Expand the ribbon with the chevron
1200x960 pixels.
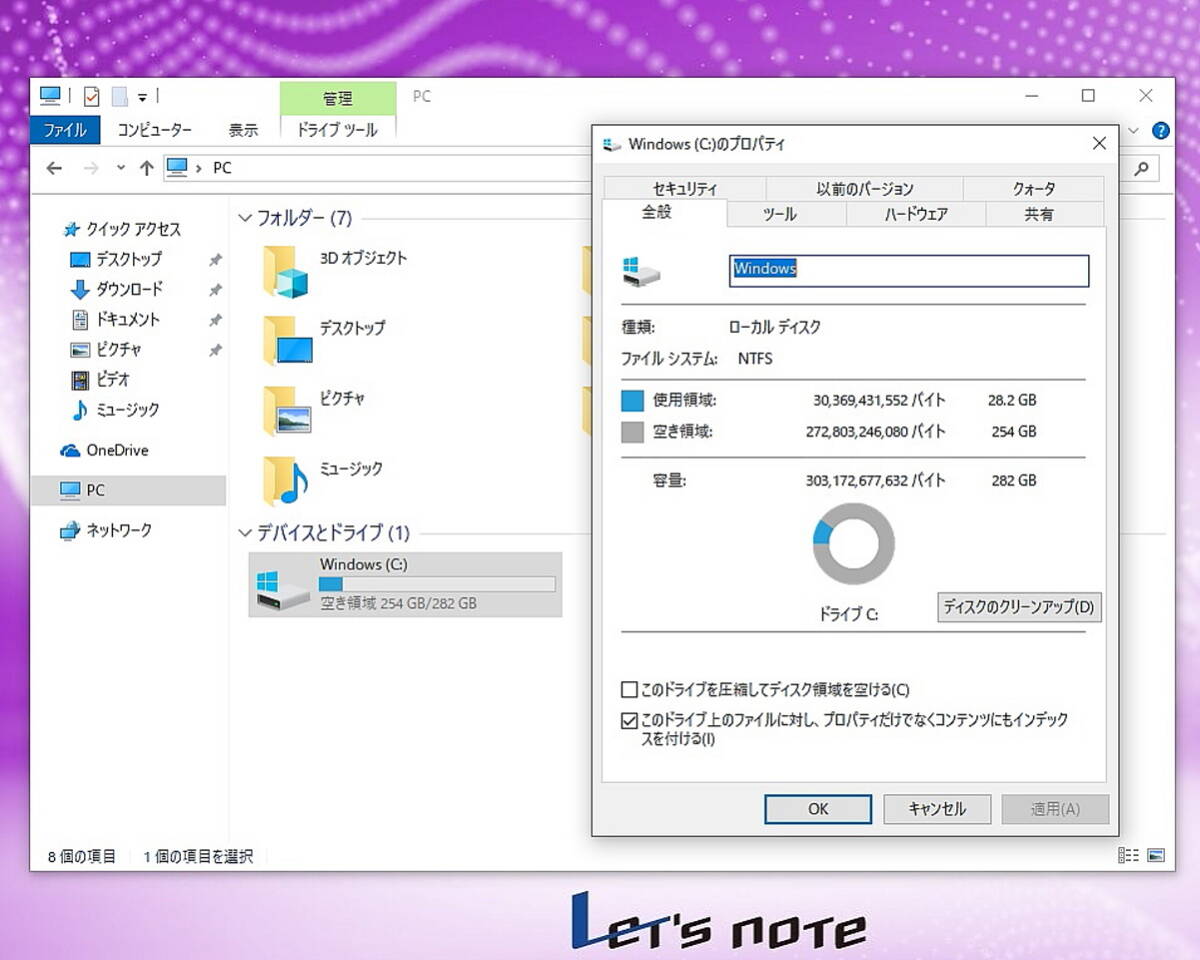(1133, 130)
